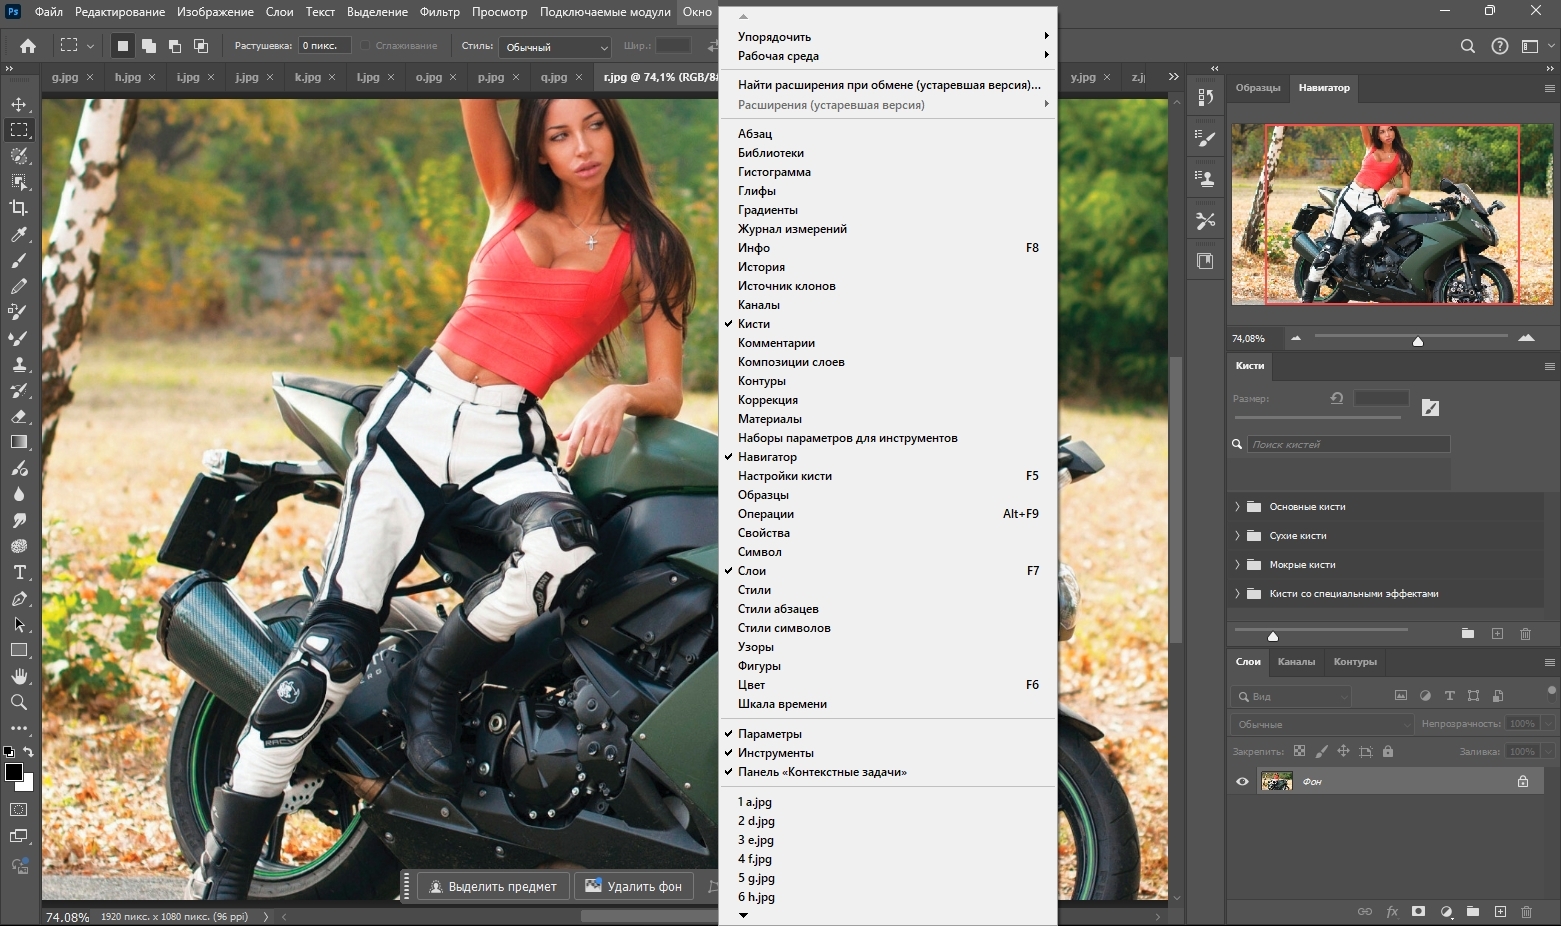1561x926 pixels.
Task: Open the Edit Toolbar three-dots button
Action: [19, 728]
